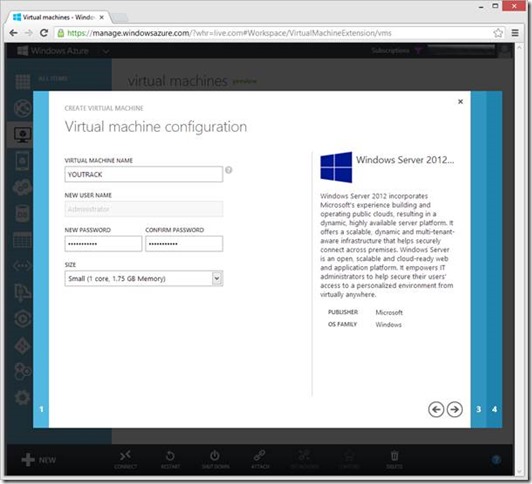Select virtual machines icon in sidebar
This screenshot has width=532, height=484.
(22, 135)
